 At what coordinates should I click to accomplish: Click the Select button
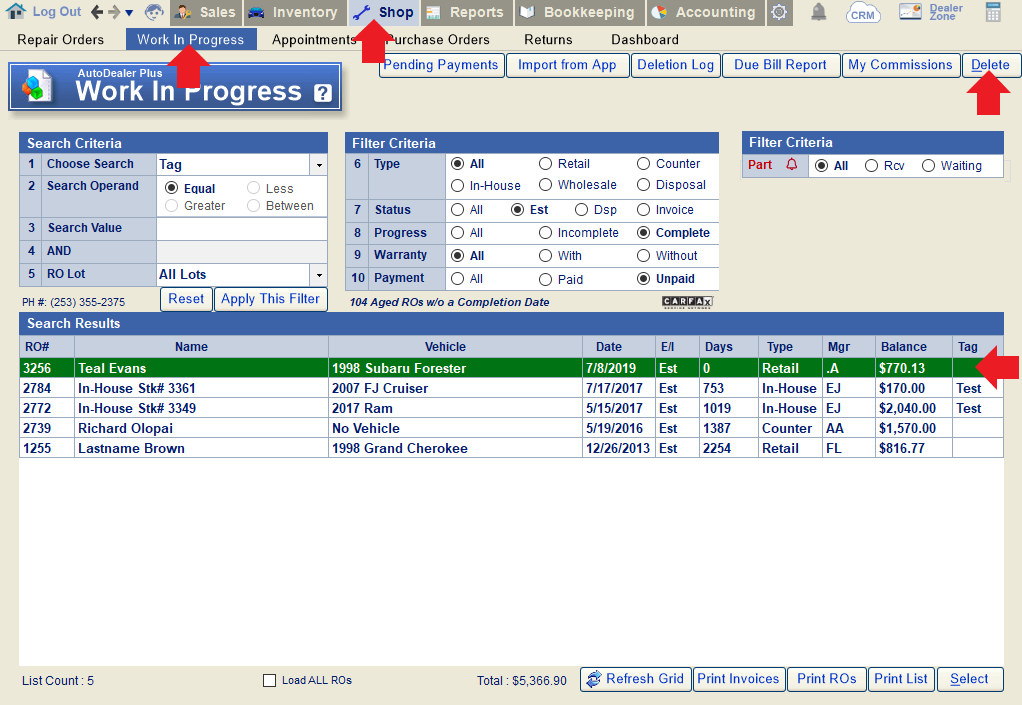point(969,679)
